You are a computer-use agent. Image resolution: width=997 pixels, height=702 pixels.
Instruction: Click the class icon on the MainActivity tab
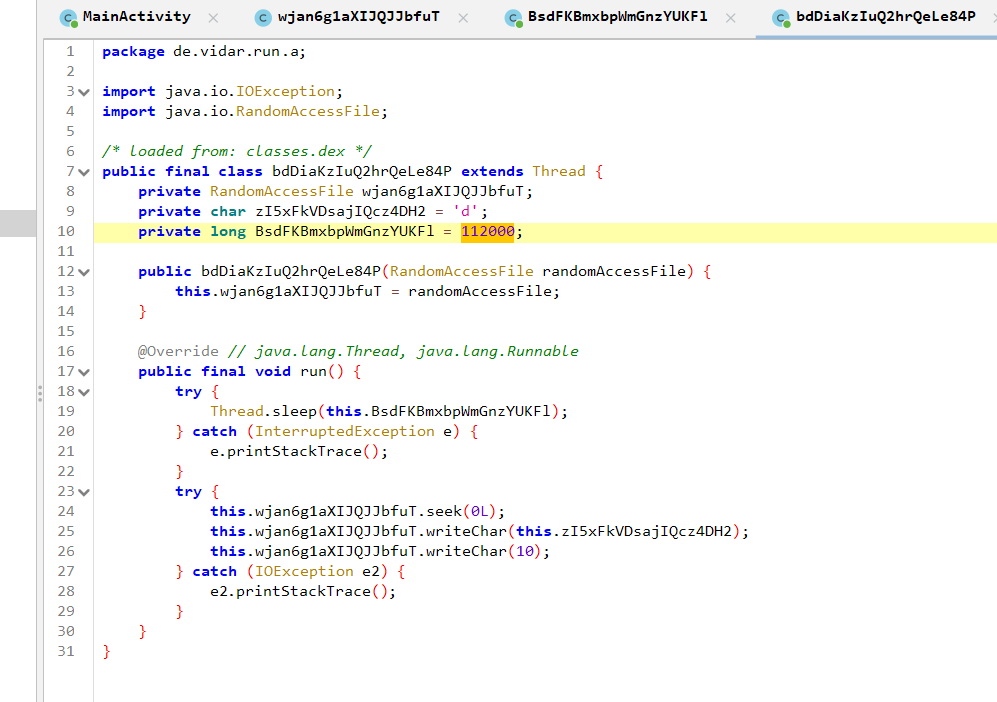(x=68, y=17)
